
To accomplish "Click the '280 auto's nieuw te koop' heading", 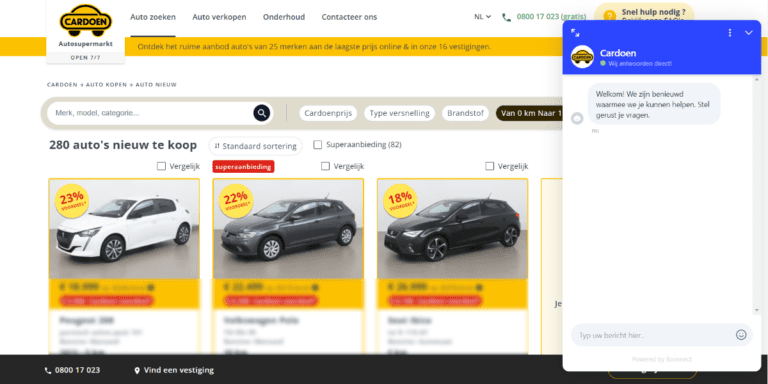I will (x=123, y=145).
